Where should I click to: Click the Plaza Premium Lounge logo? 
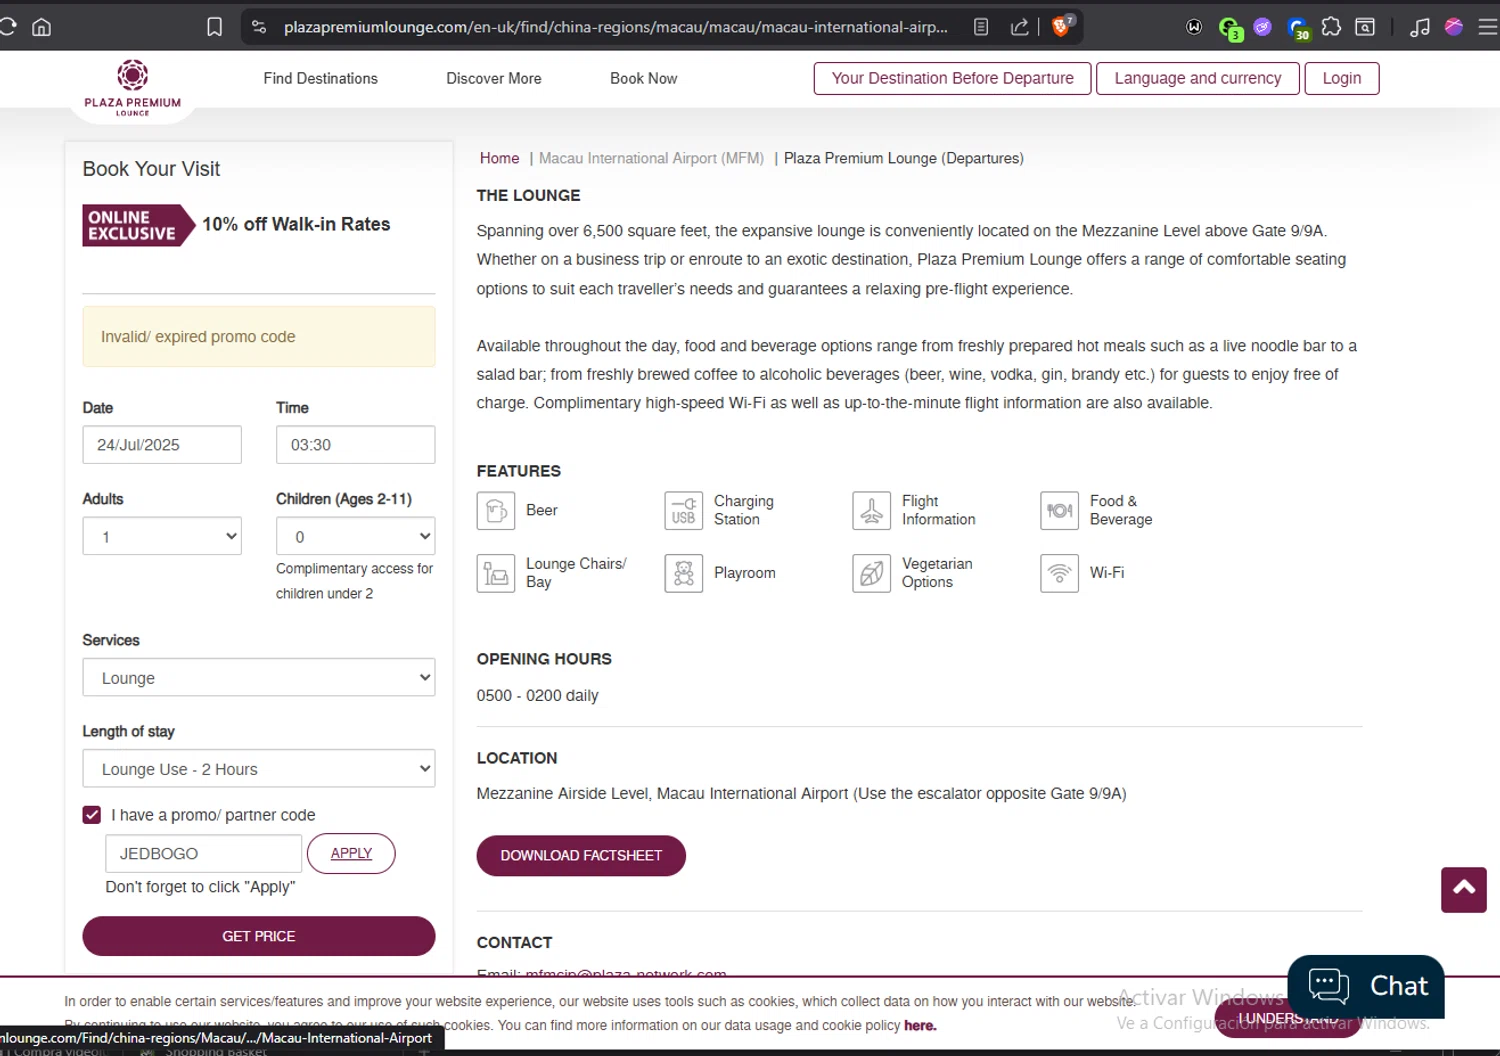[x=133, y=89]
